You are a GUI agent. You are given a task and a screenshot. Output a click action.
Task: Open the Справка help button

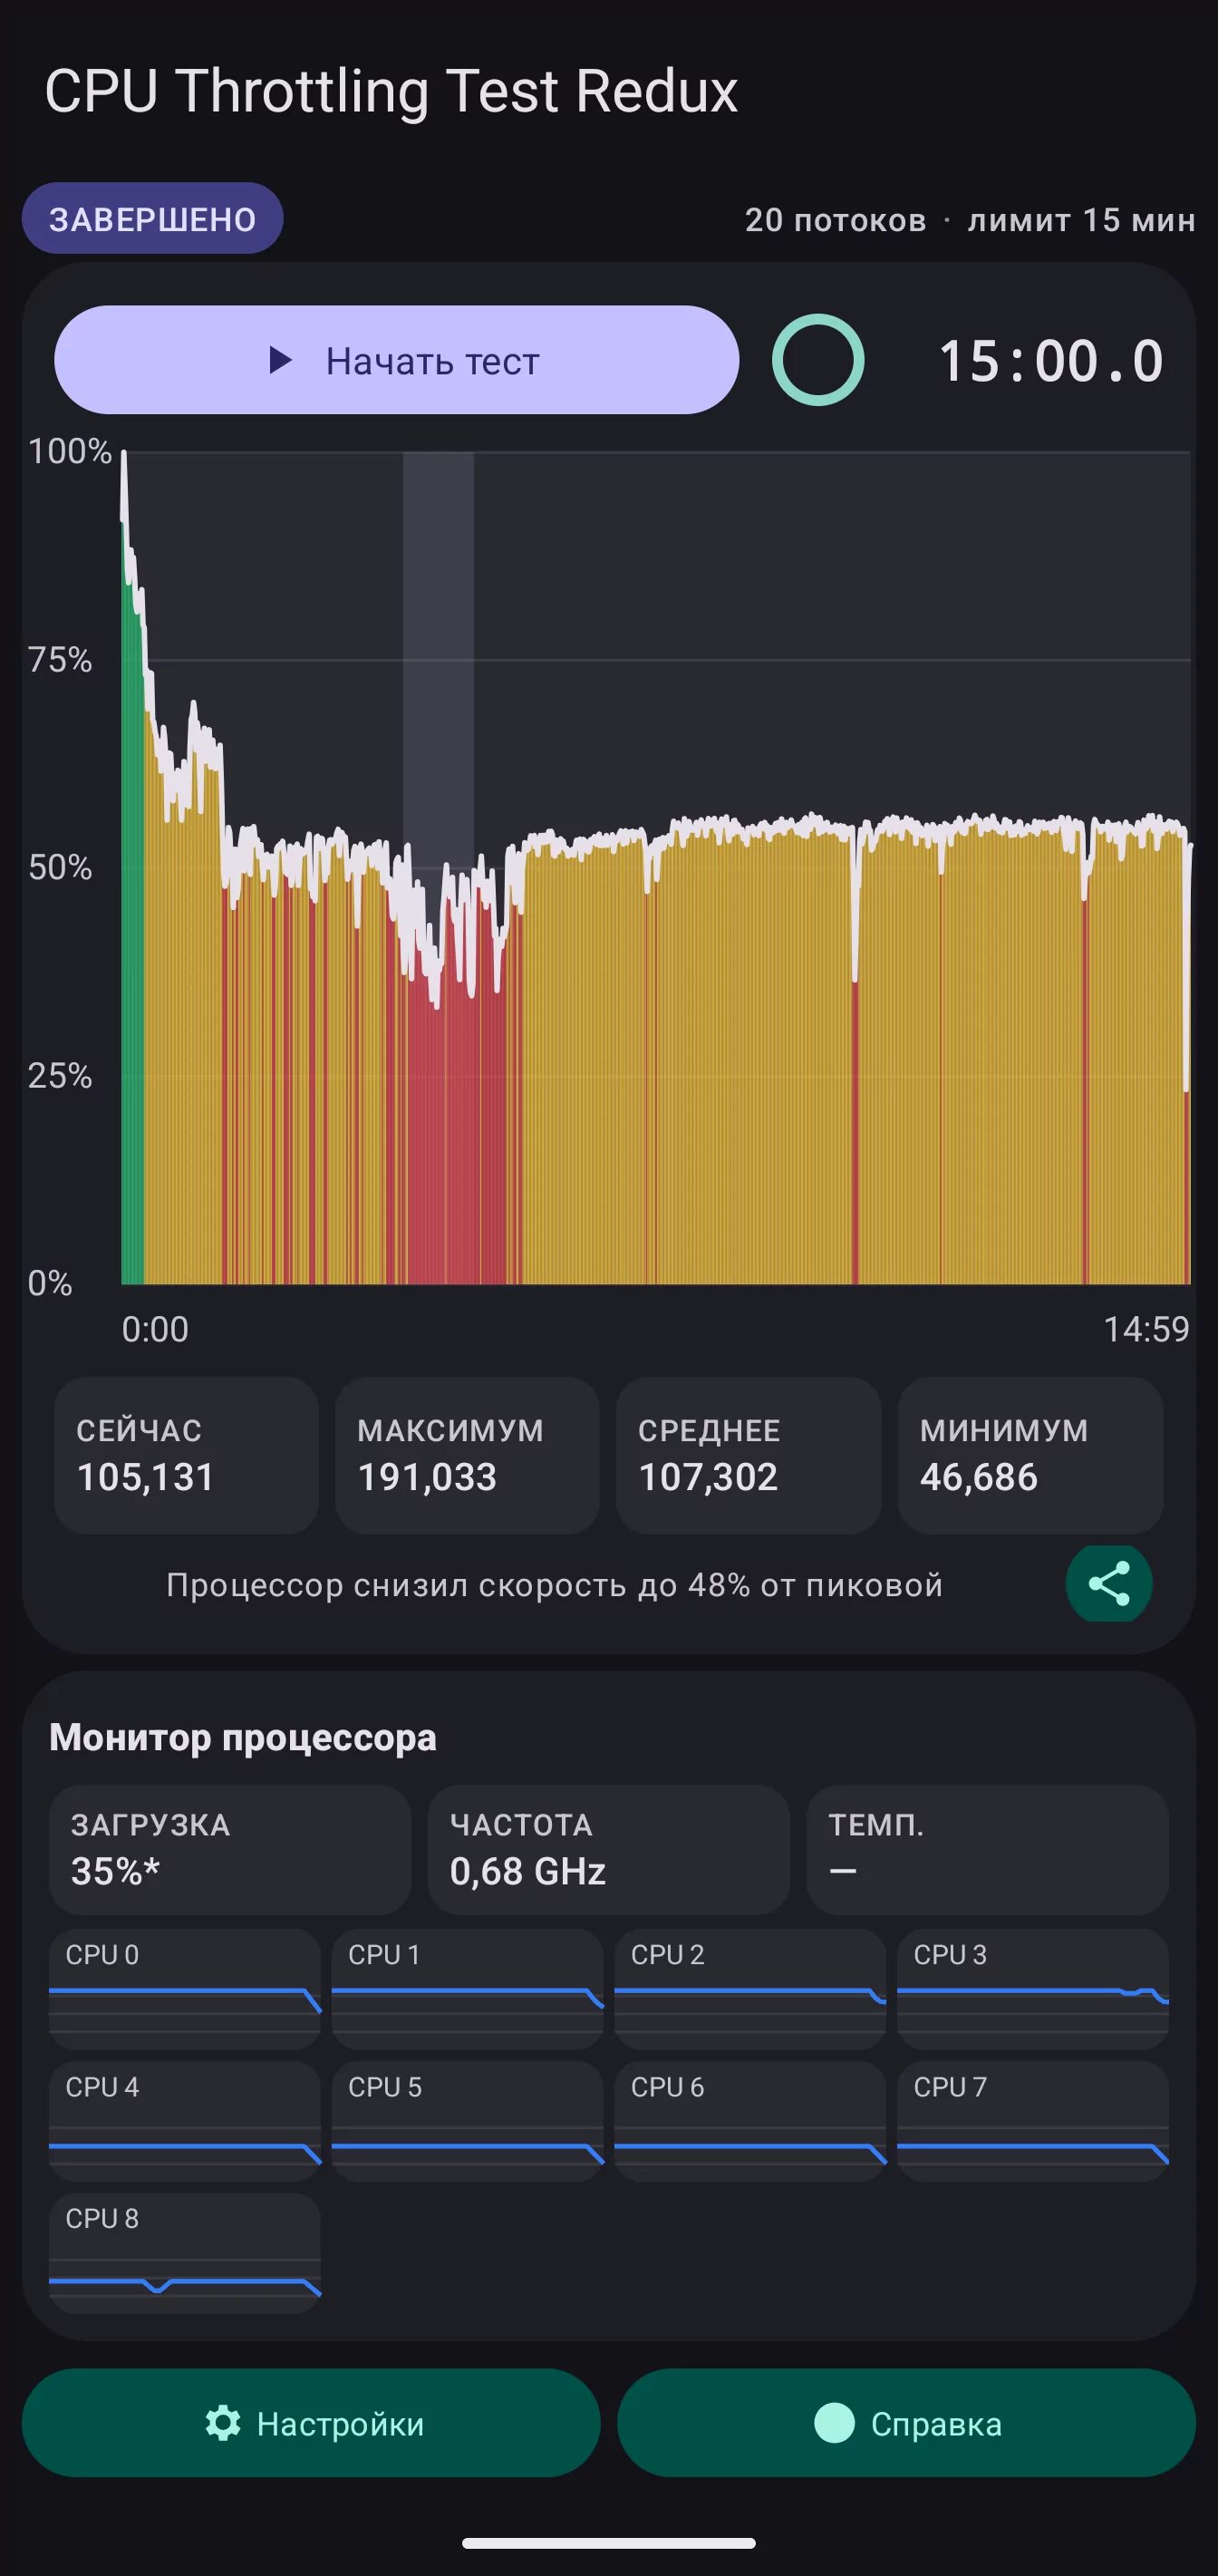tap(906, 2423)
